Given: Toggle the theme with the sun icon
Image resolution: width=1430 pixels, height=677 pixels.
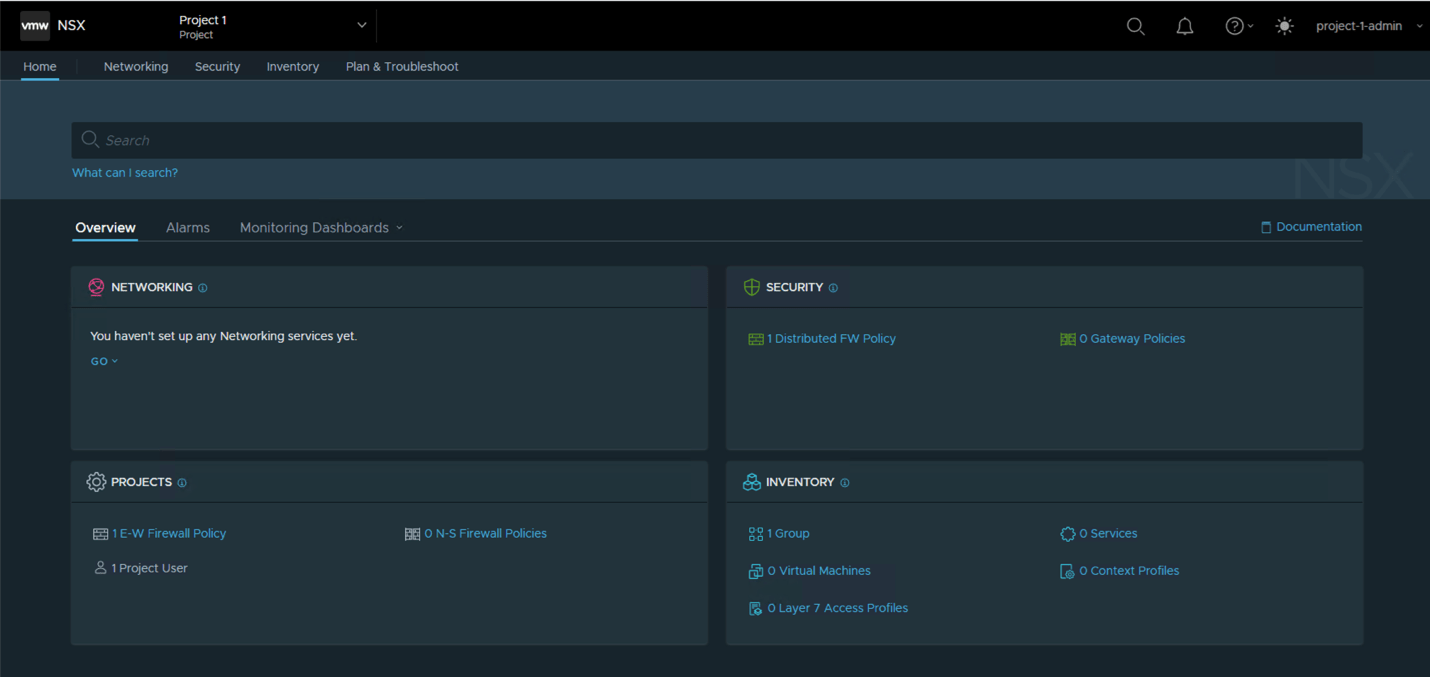Looking at the screenshot, I should click(x=1284, y=26).
